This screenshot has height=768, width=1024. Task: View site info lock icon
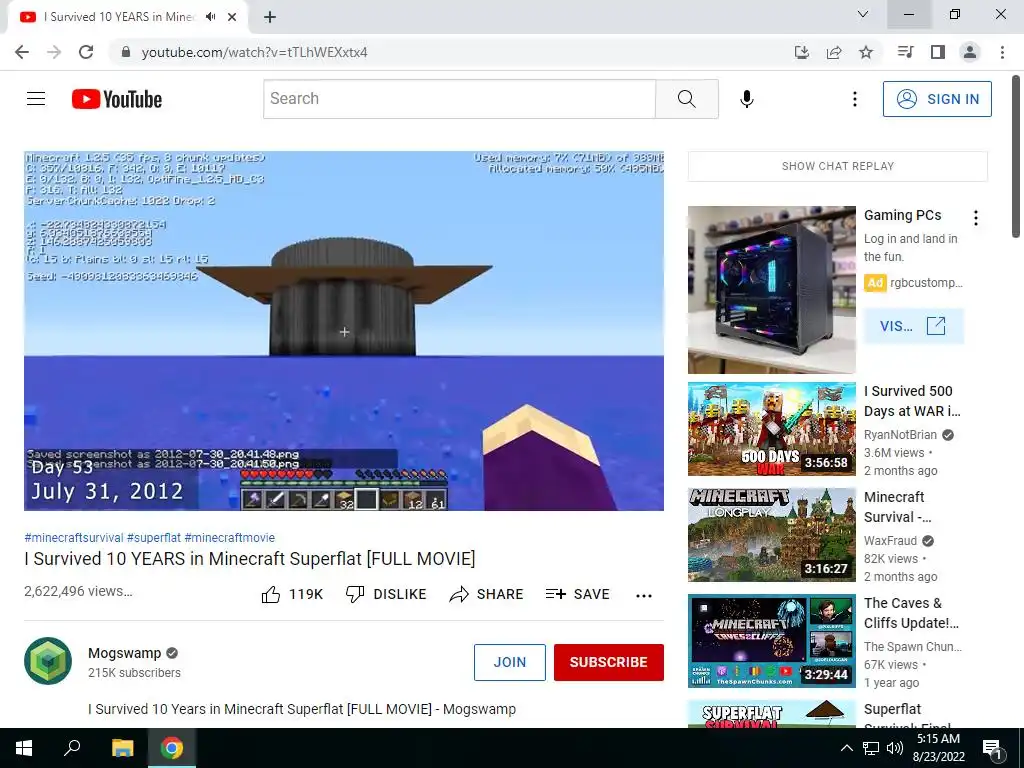click(x=126, y=52)
